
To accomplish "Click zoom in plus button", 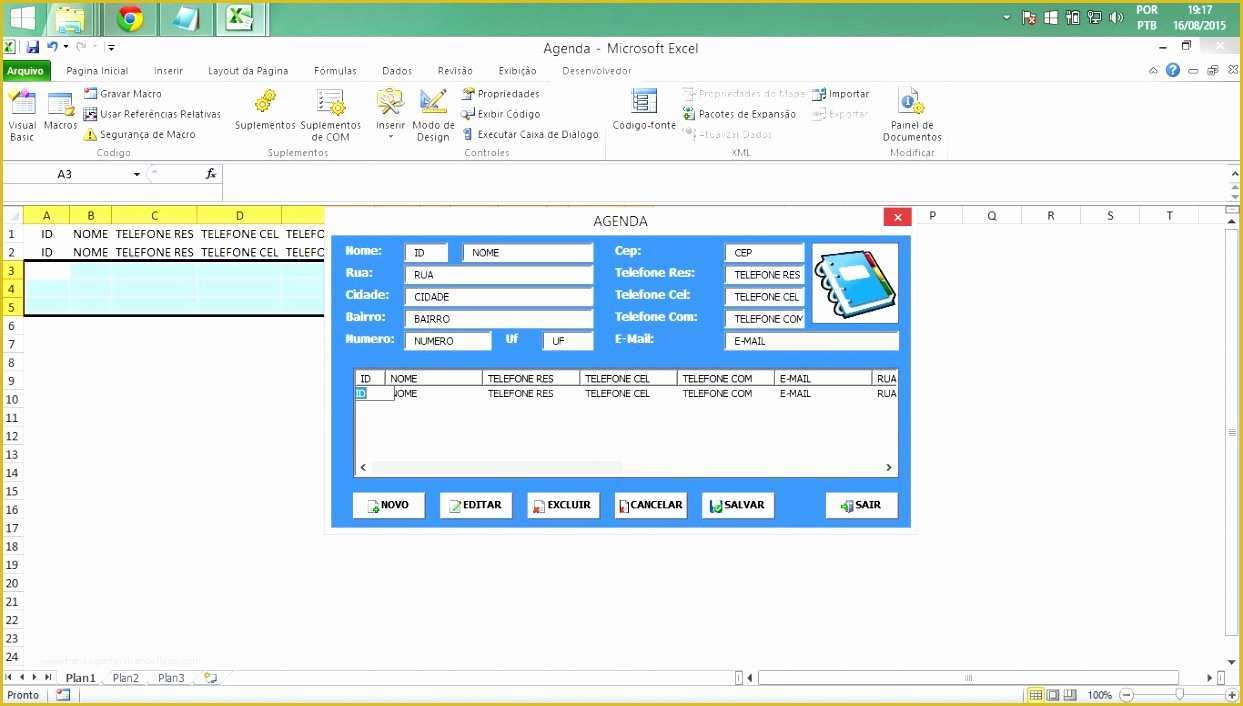I will click(1231, 695).
